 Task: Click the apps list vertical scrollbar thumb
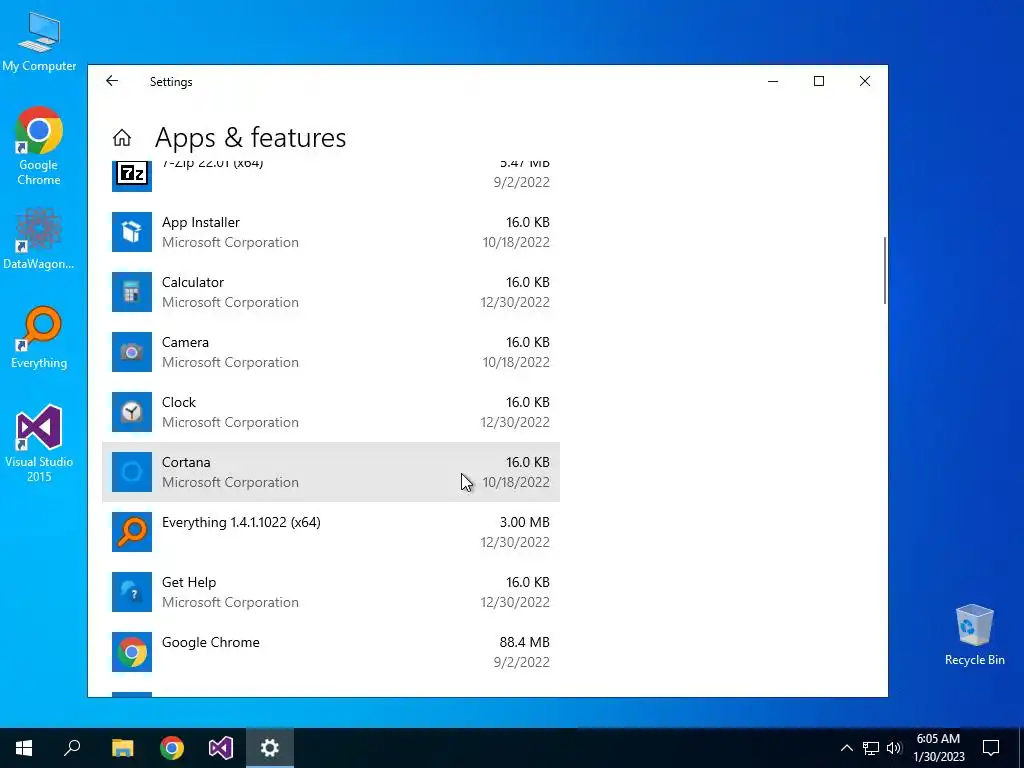(885, 270)
